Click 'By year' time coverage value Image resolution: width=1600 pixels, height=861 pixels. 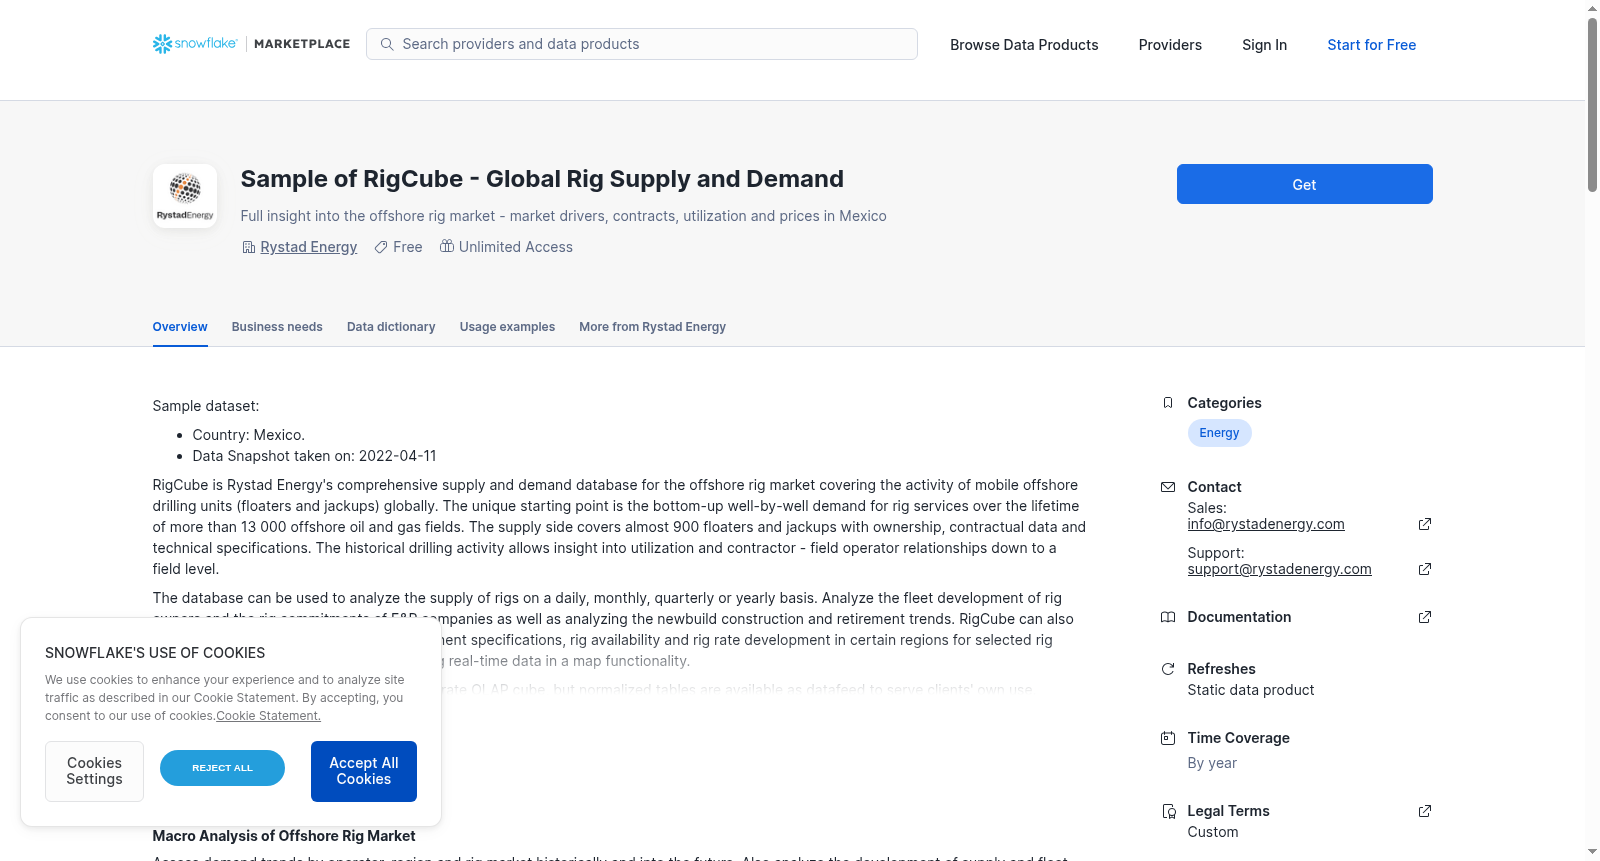[x=1212, y=763]
